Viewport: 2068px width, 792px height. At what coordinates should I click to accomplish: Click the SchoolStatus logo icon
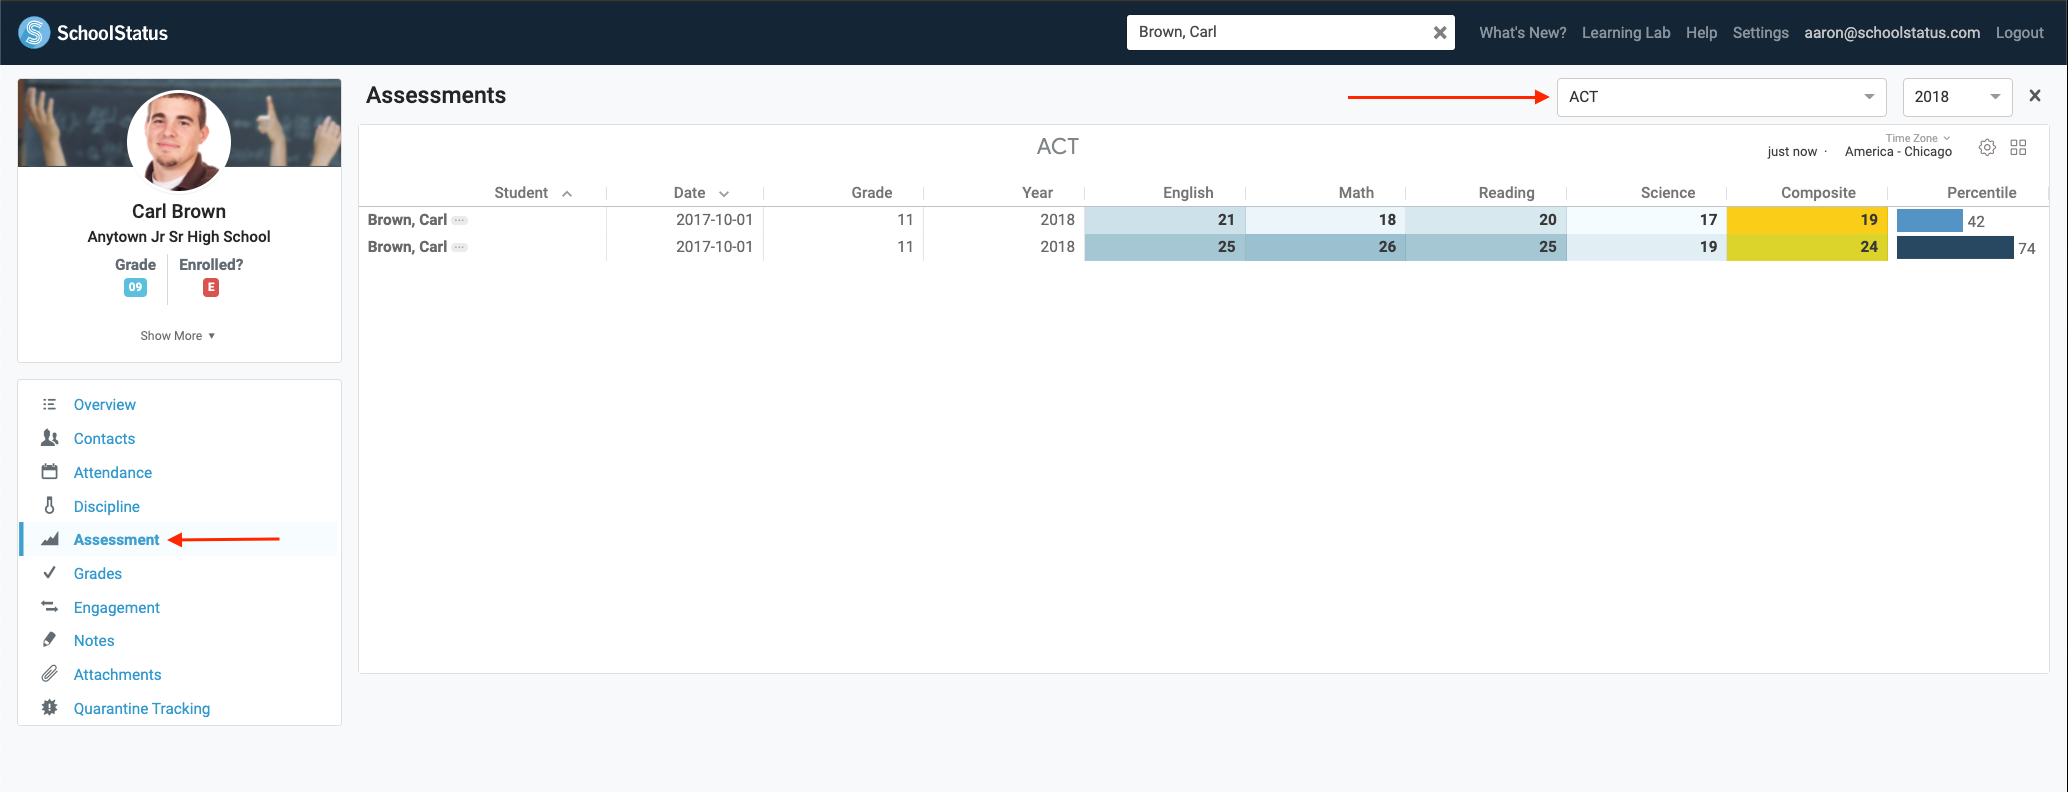34,33
